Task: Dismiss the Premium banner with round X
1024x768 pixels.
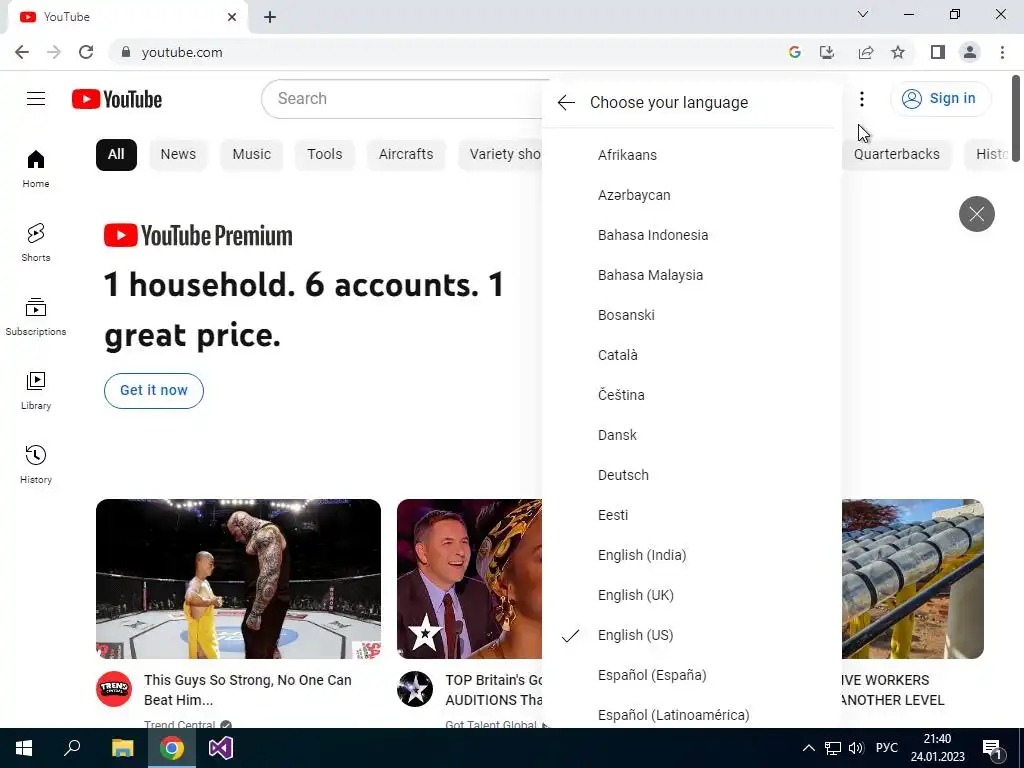Action: coord(976,214)
